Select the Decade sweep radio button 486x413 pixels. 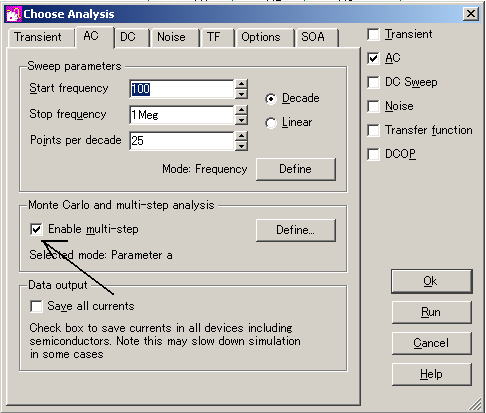[x=271, y=99]
